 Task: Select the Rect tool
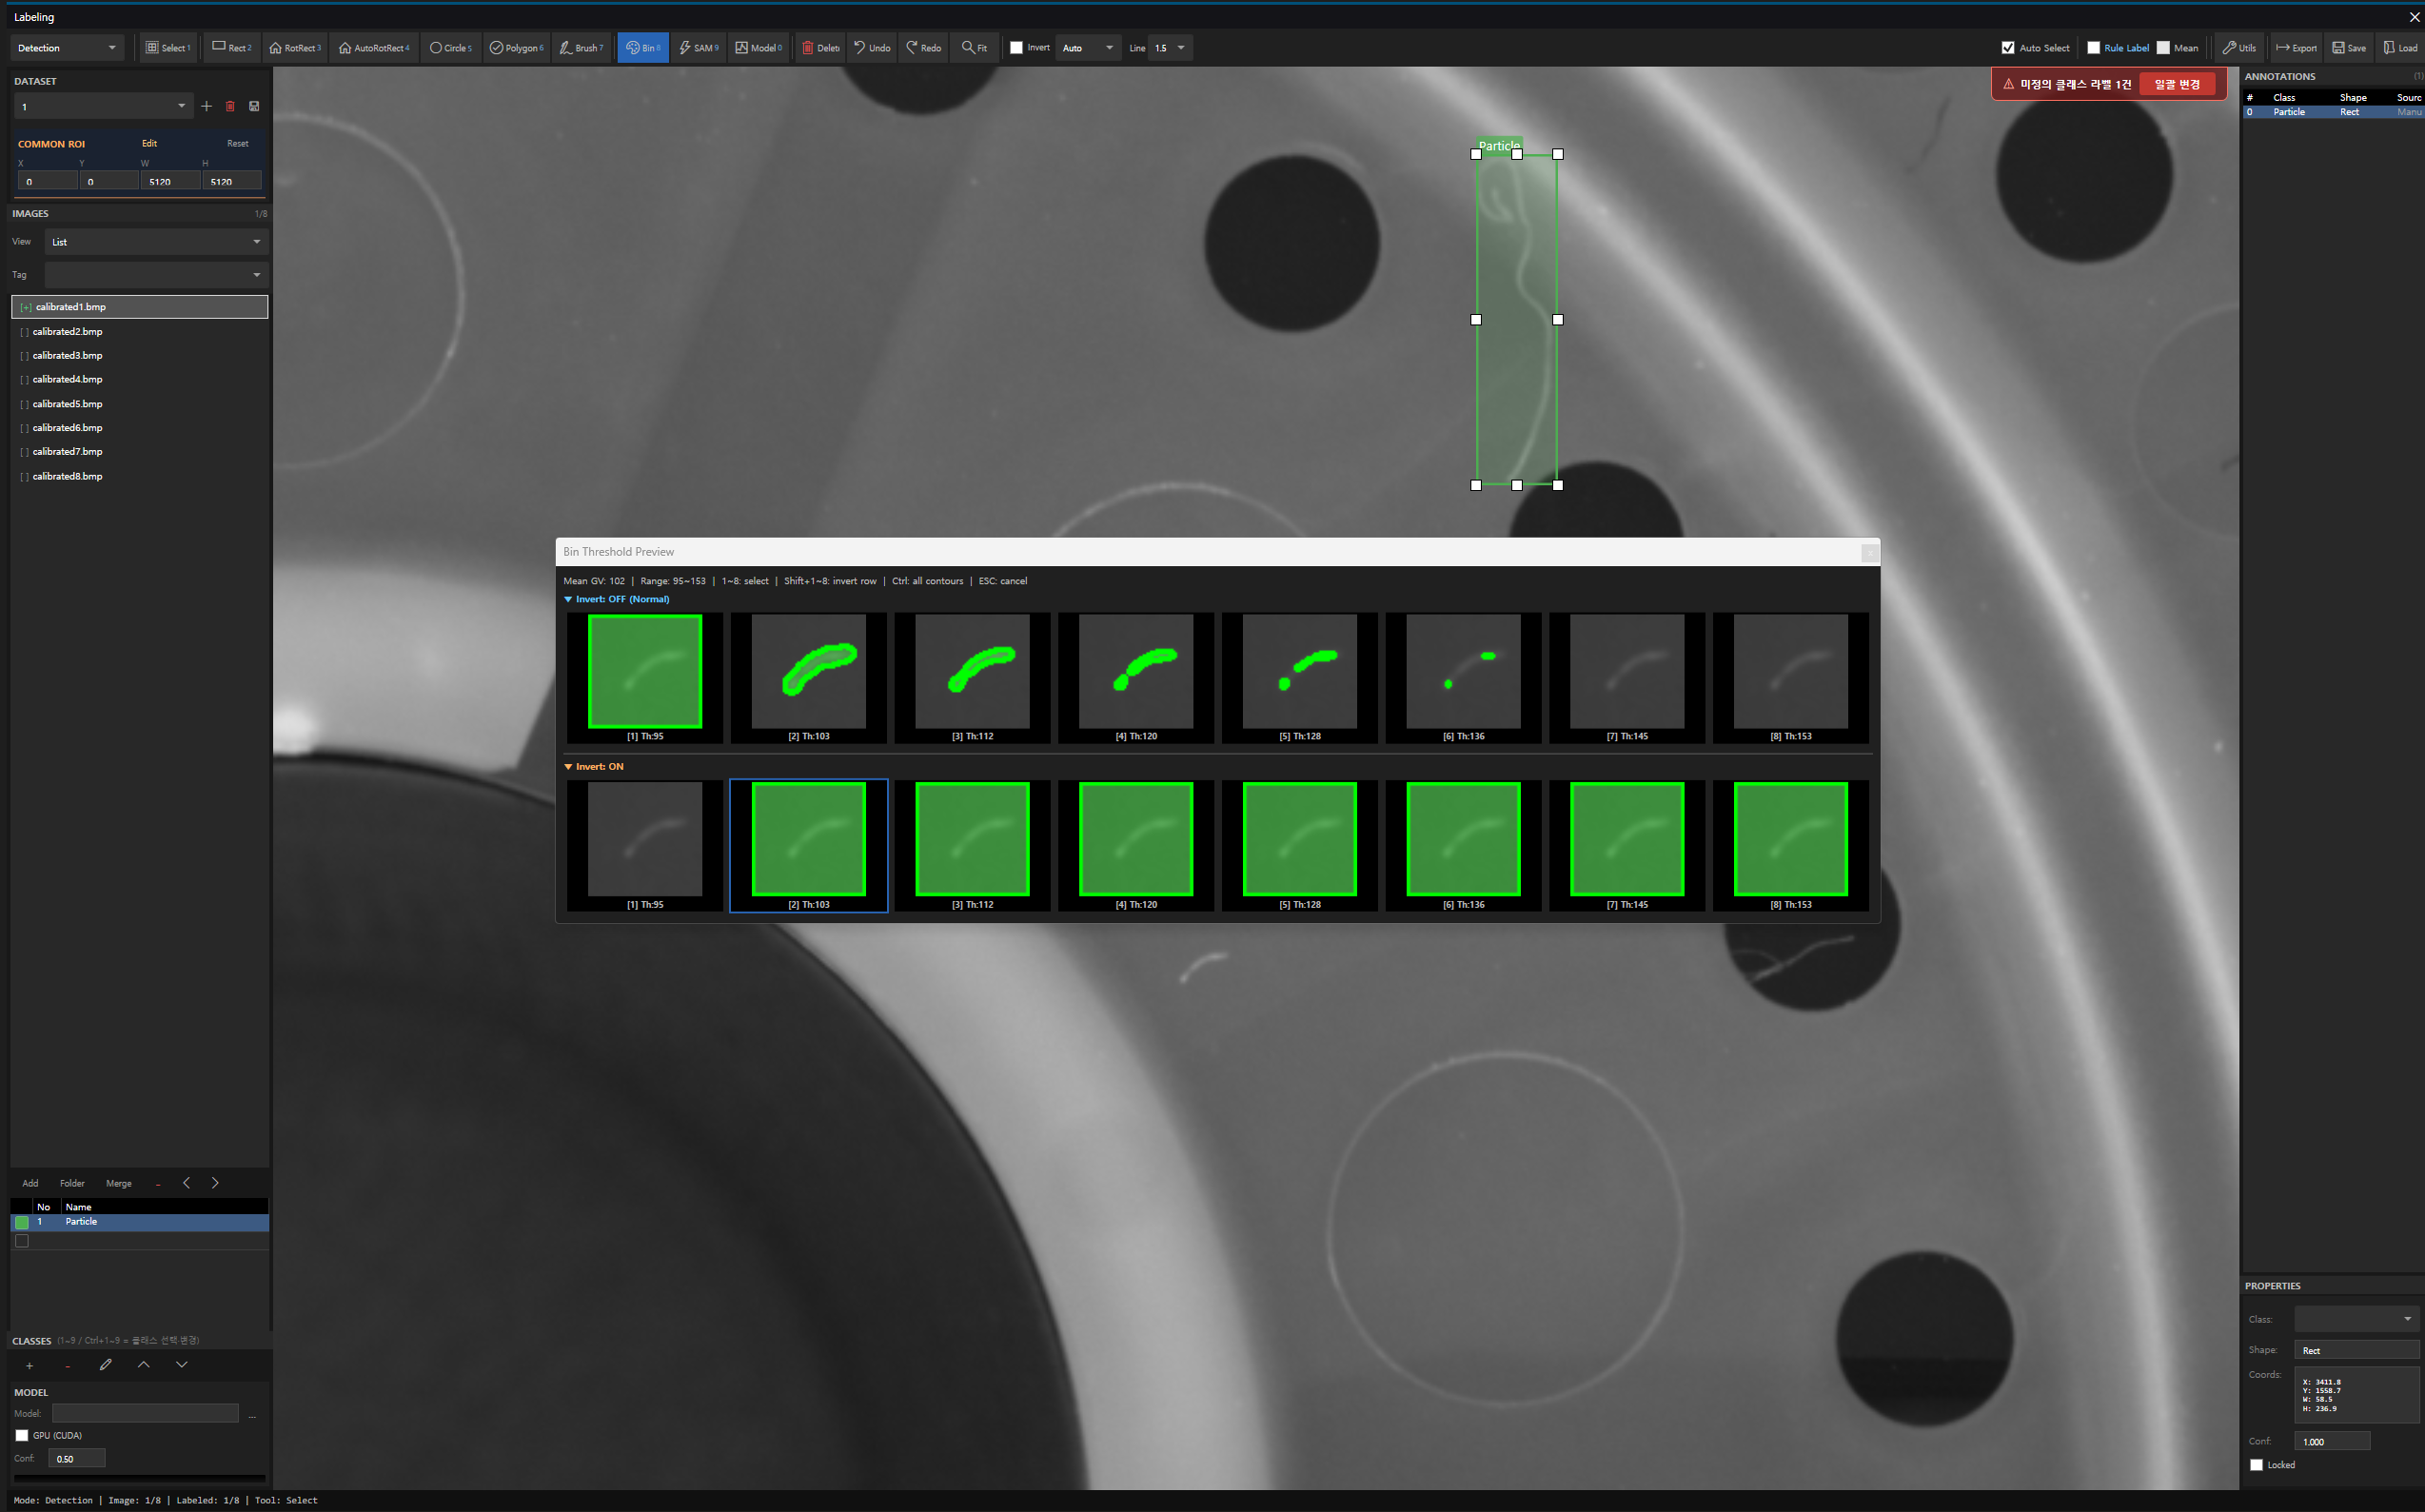pyautogui.click(x=232, y=48)
